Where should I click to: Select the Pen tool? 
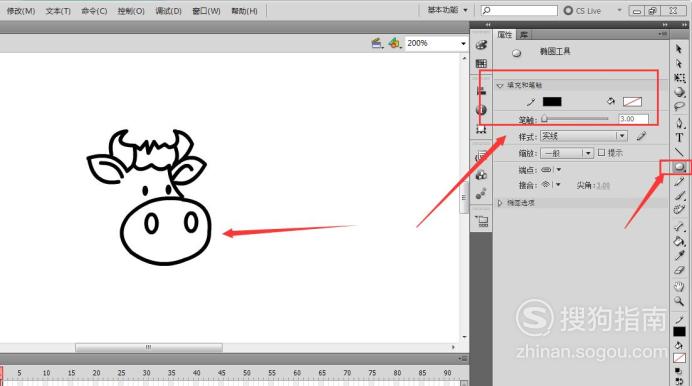[x=679, y=123]
